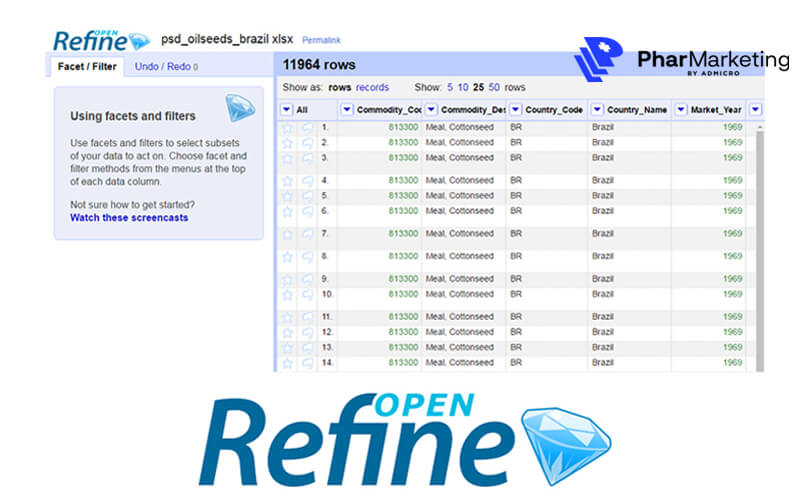This screenshot has width=800, height=500.
Task: Click the diamond icon in facets help panel
Action: coord(240,108)
